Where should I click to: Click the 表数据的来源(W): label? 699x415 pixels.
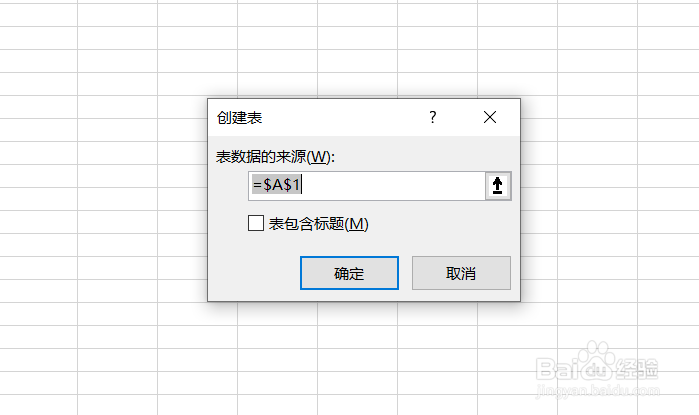[x=275, y=157]
